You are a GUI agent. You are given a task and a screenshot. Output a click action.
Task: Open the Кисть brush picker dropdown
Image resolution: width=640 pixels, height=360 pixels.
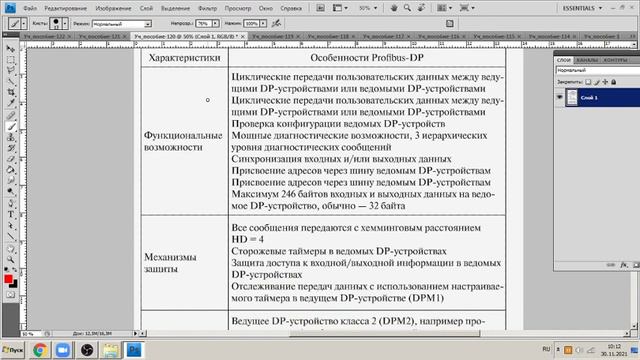point(64,24)
